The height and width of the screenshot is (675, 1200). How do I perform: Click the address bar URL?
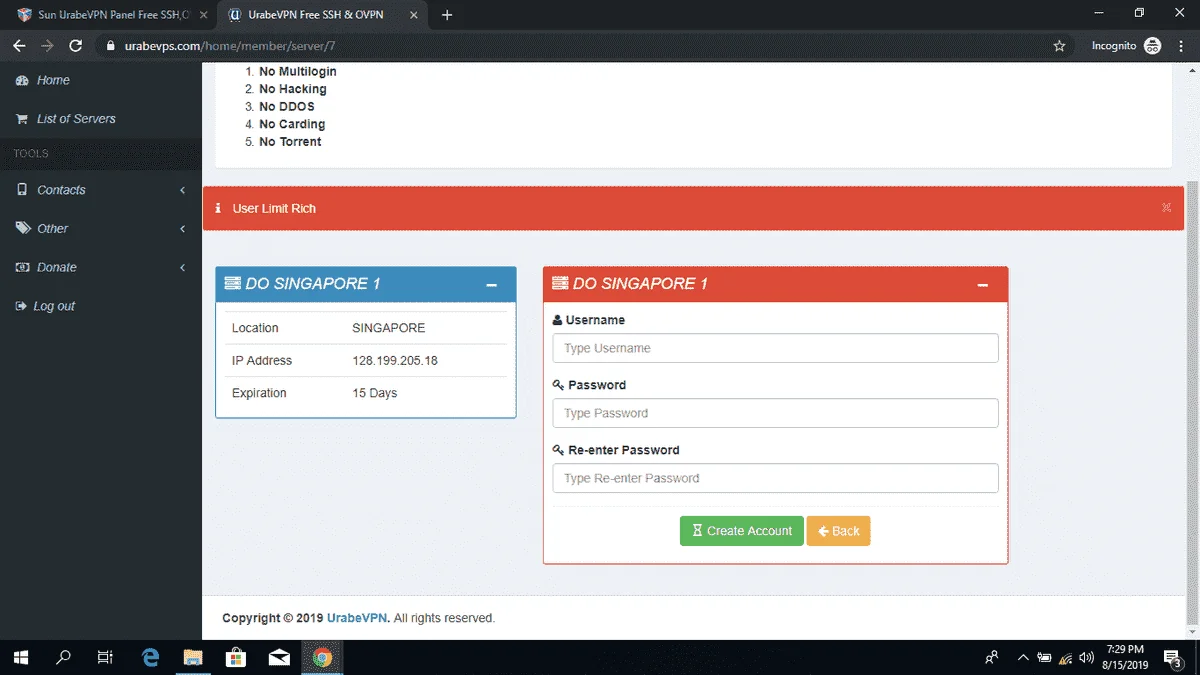coord(230,46)
